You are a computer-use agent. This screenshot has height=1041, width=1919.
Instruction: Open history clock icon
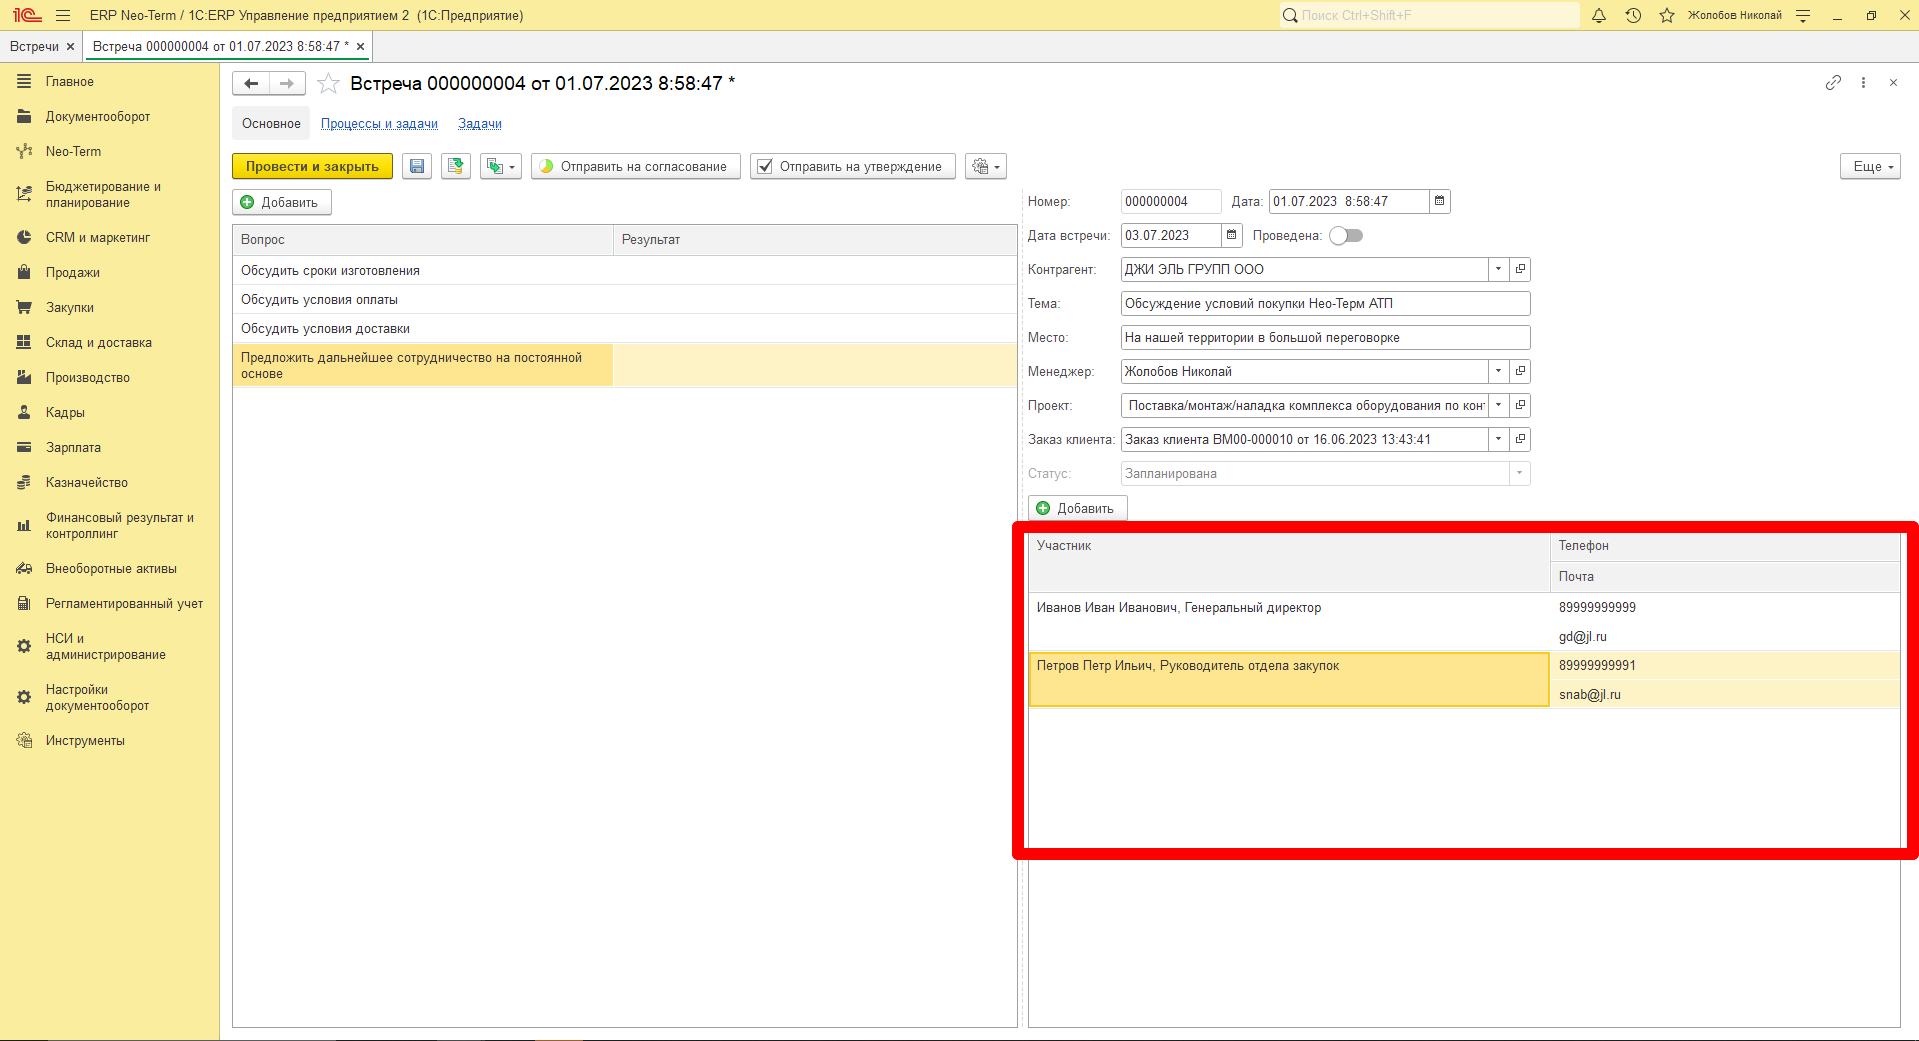click(1633, 15)
